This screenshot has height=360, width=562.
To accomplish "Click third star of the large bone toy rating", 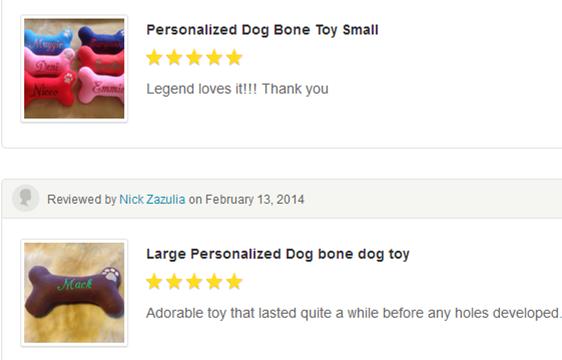I will tap(194, 281).
